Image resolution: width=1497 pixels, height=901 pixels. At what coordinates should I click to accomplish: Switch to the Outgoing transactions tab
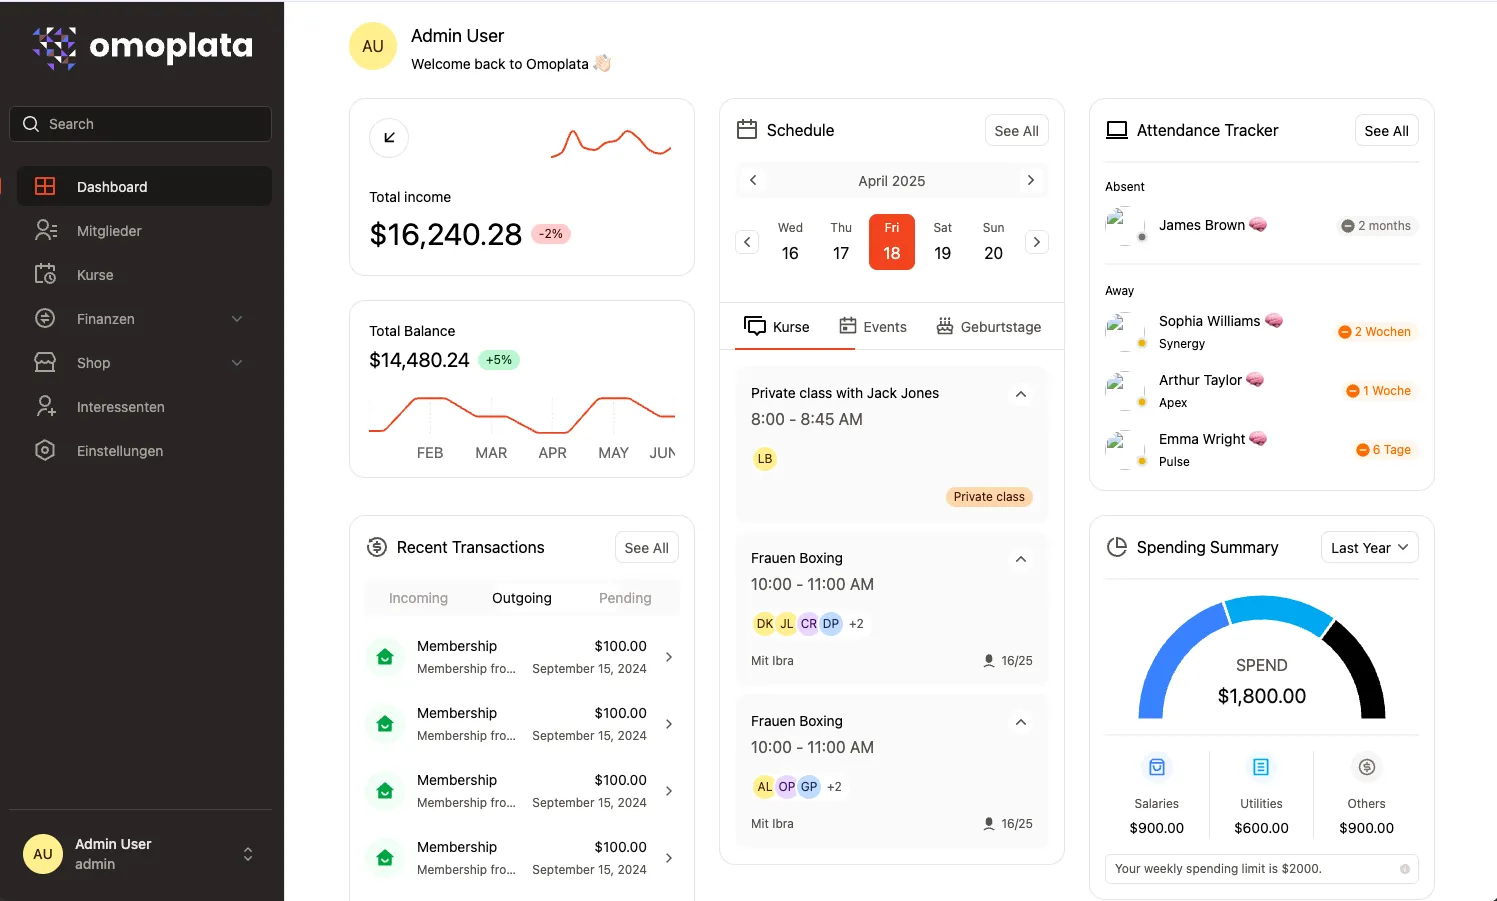click(521, 597)
